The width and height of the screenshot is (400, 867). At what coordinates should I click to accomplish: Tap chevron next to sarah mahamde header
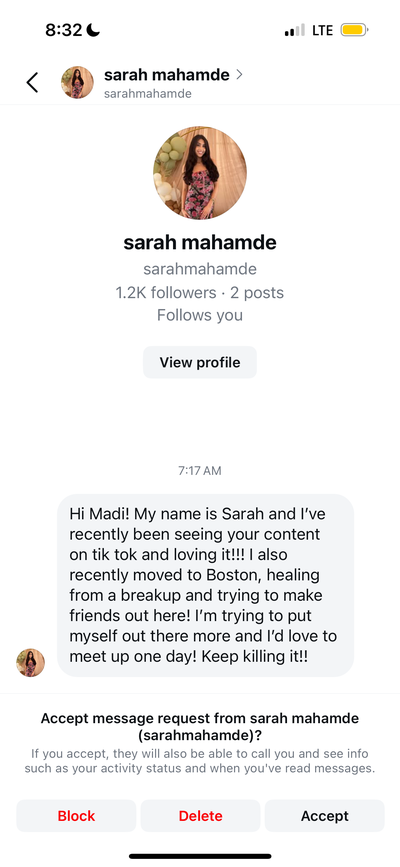point(239,75)
